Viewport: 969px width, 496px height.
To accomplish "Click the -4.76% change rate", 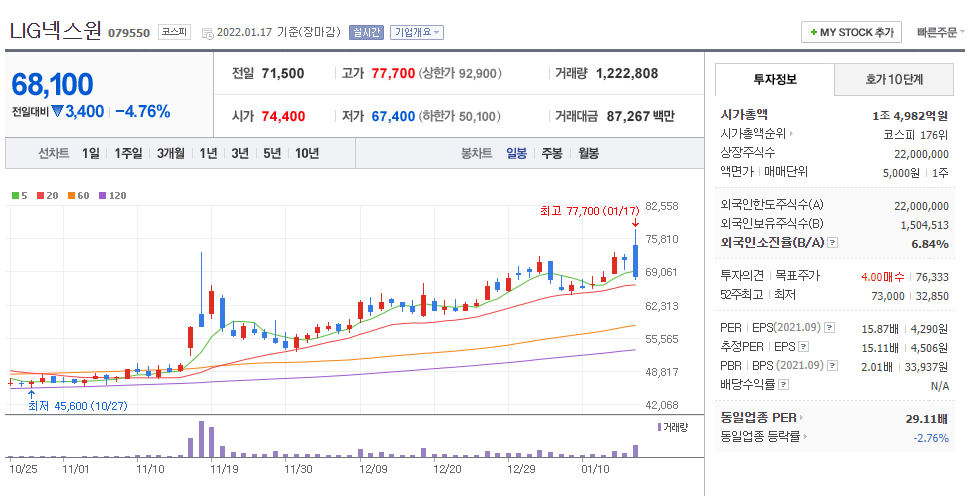I will tap(143, 112).
